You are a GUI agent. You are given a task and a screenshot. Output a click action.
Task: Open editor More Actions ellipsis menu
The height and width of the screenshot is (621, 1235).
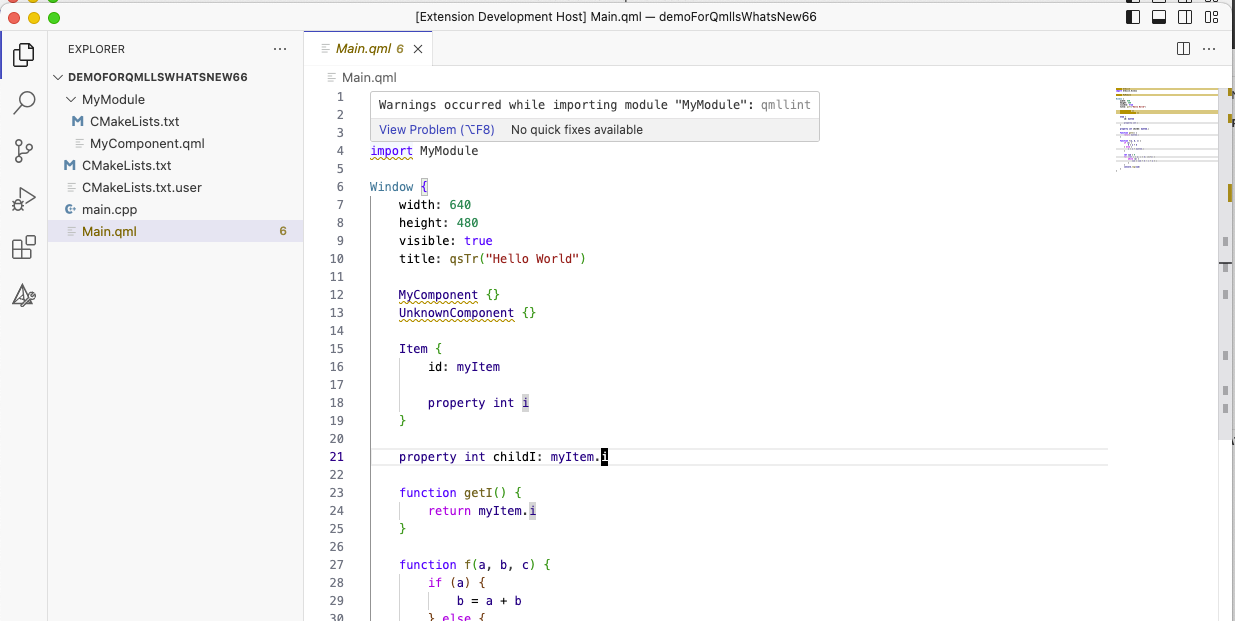[x=1209, y=48]
